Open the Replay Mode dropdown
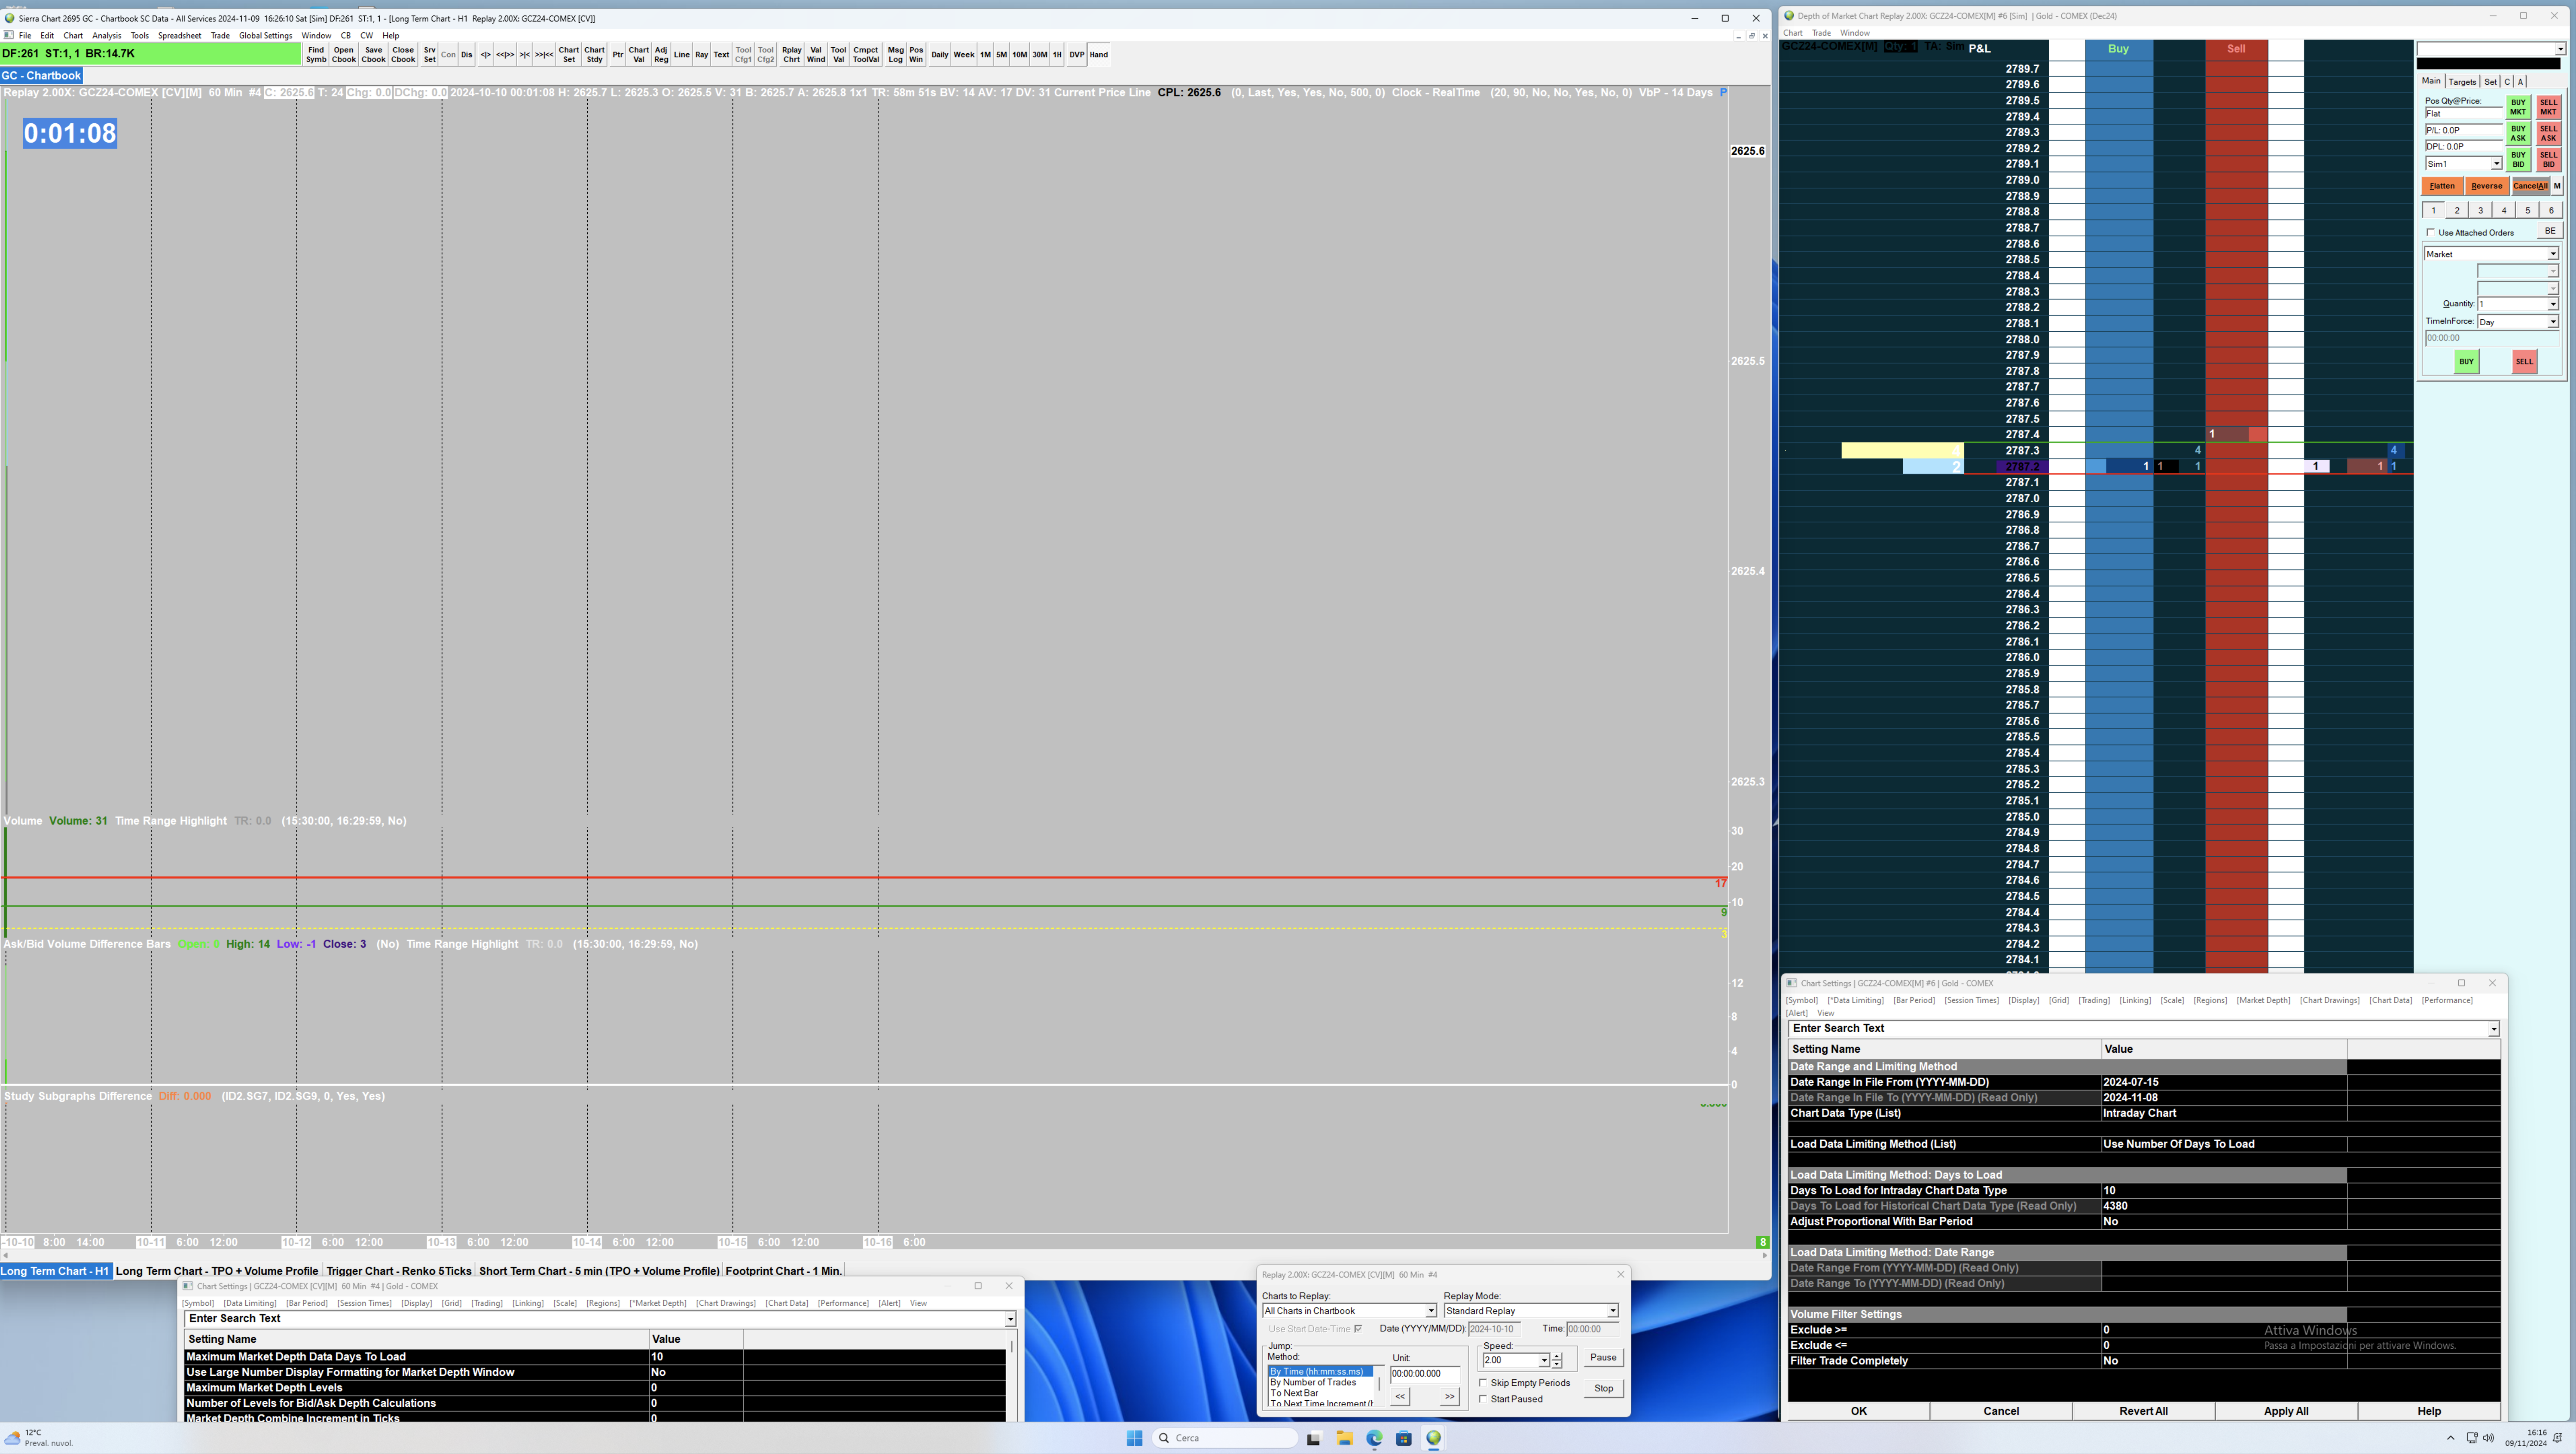This screenshot has width=2576, height=1454. click(x=1612, y=1311)
